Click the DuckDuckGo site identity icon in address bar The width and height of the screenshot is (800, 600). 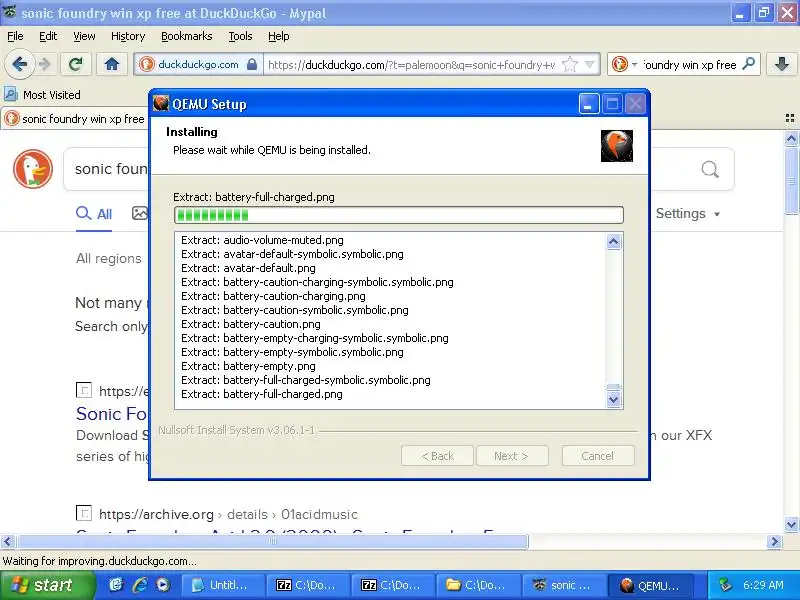click(147, 64)
